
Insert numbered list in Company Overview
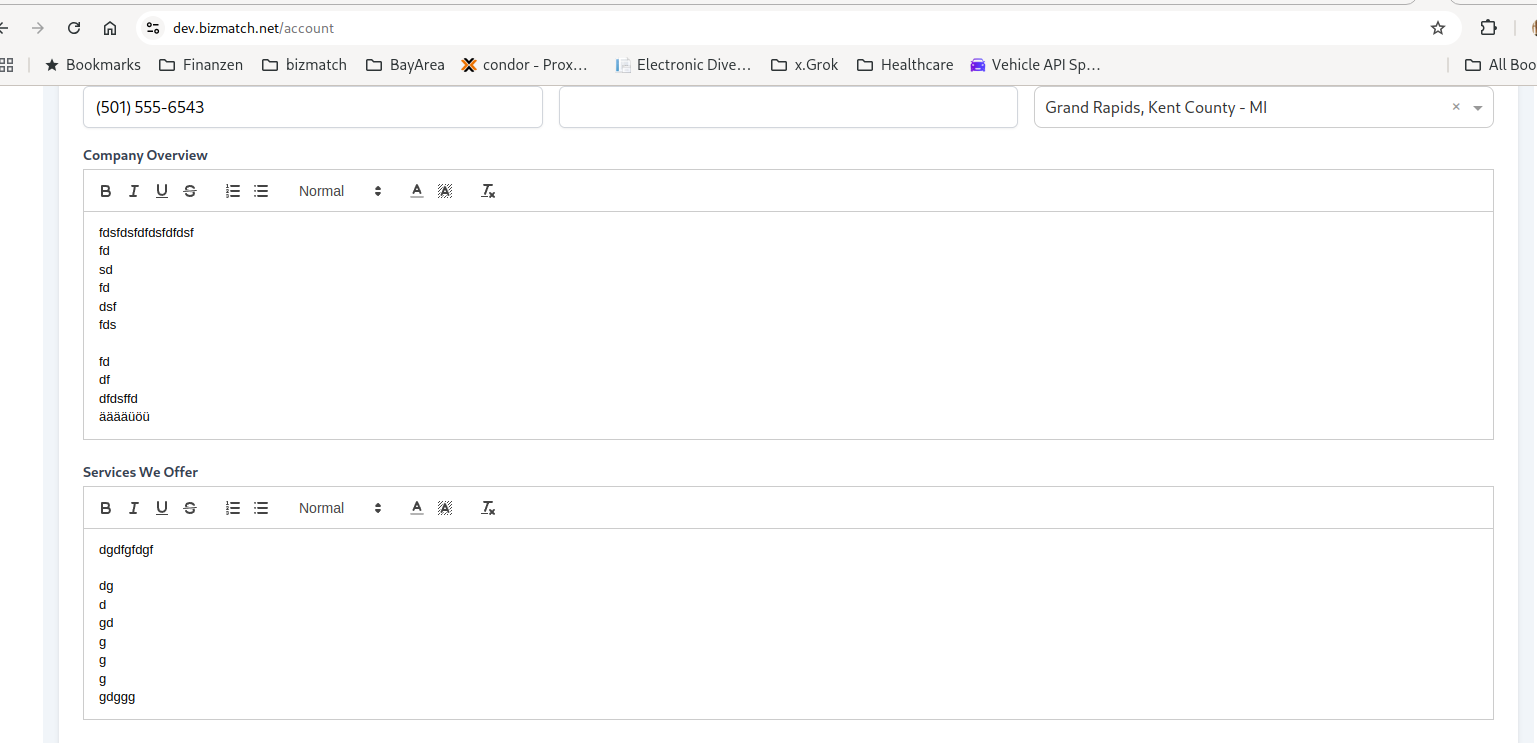click(233, 191)
